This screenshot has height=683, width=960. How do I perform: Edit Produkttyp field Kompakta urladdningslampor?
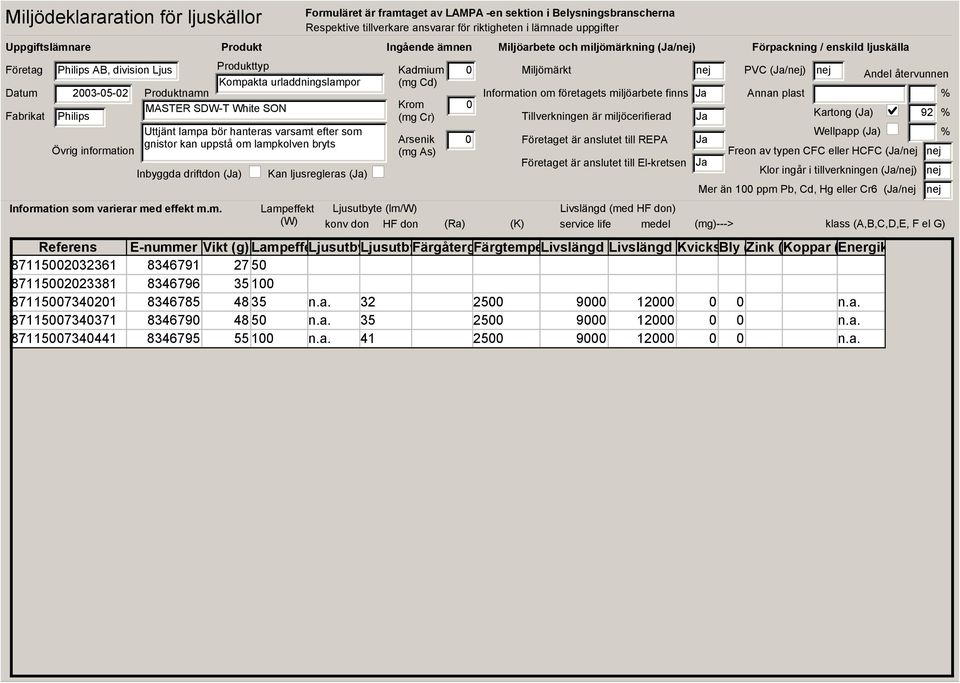click(x=300, y=83)
